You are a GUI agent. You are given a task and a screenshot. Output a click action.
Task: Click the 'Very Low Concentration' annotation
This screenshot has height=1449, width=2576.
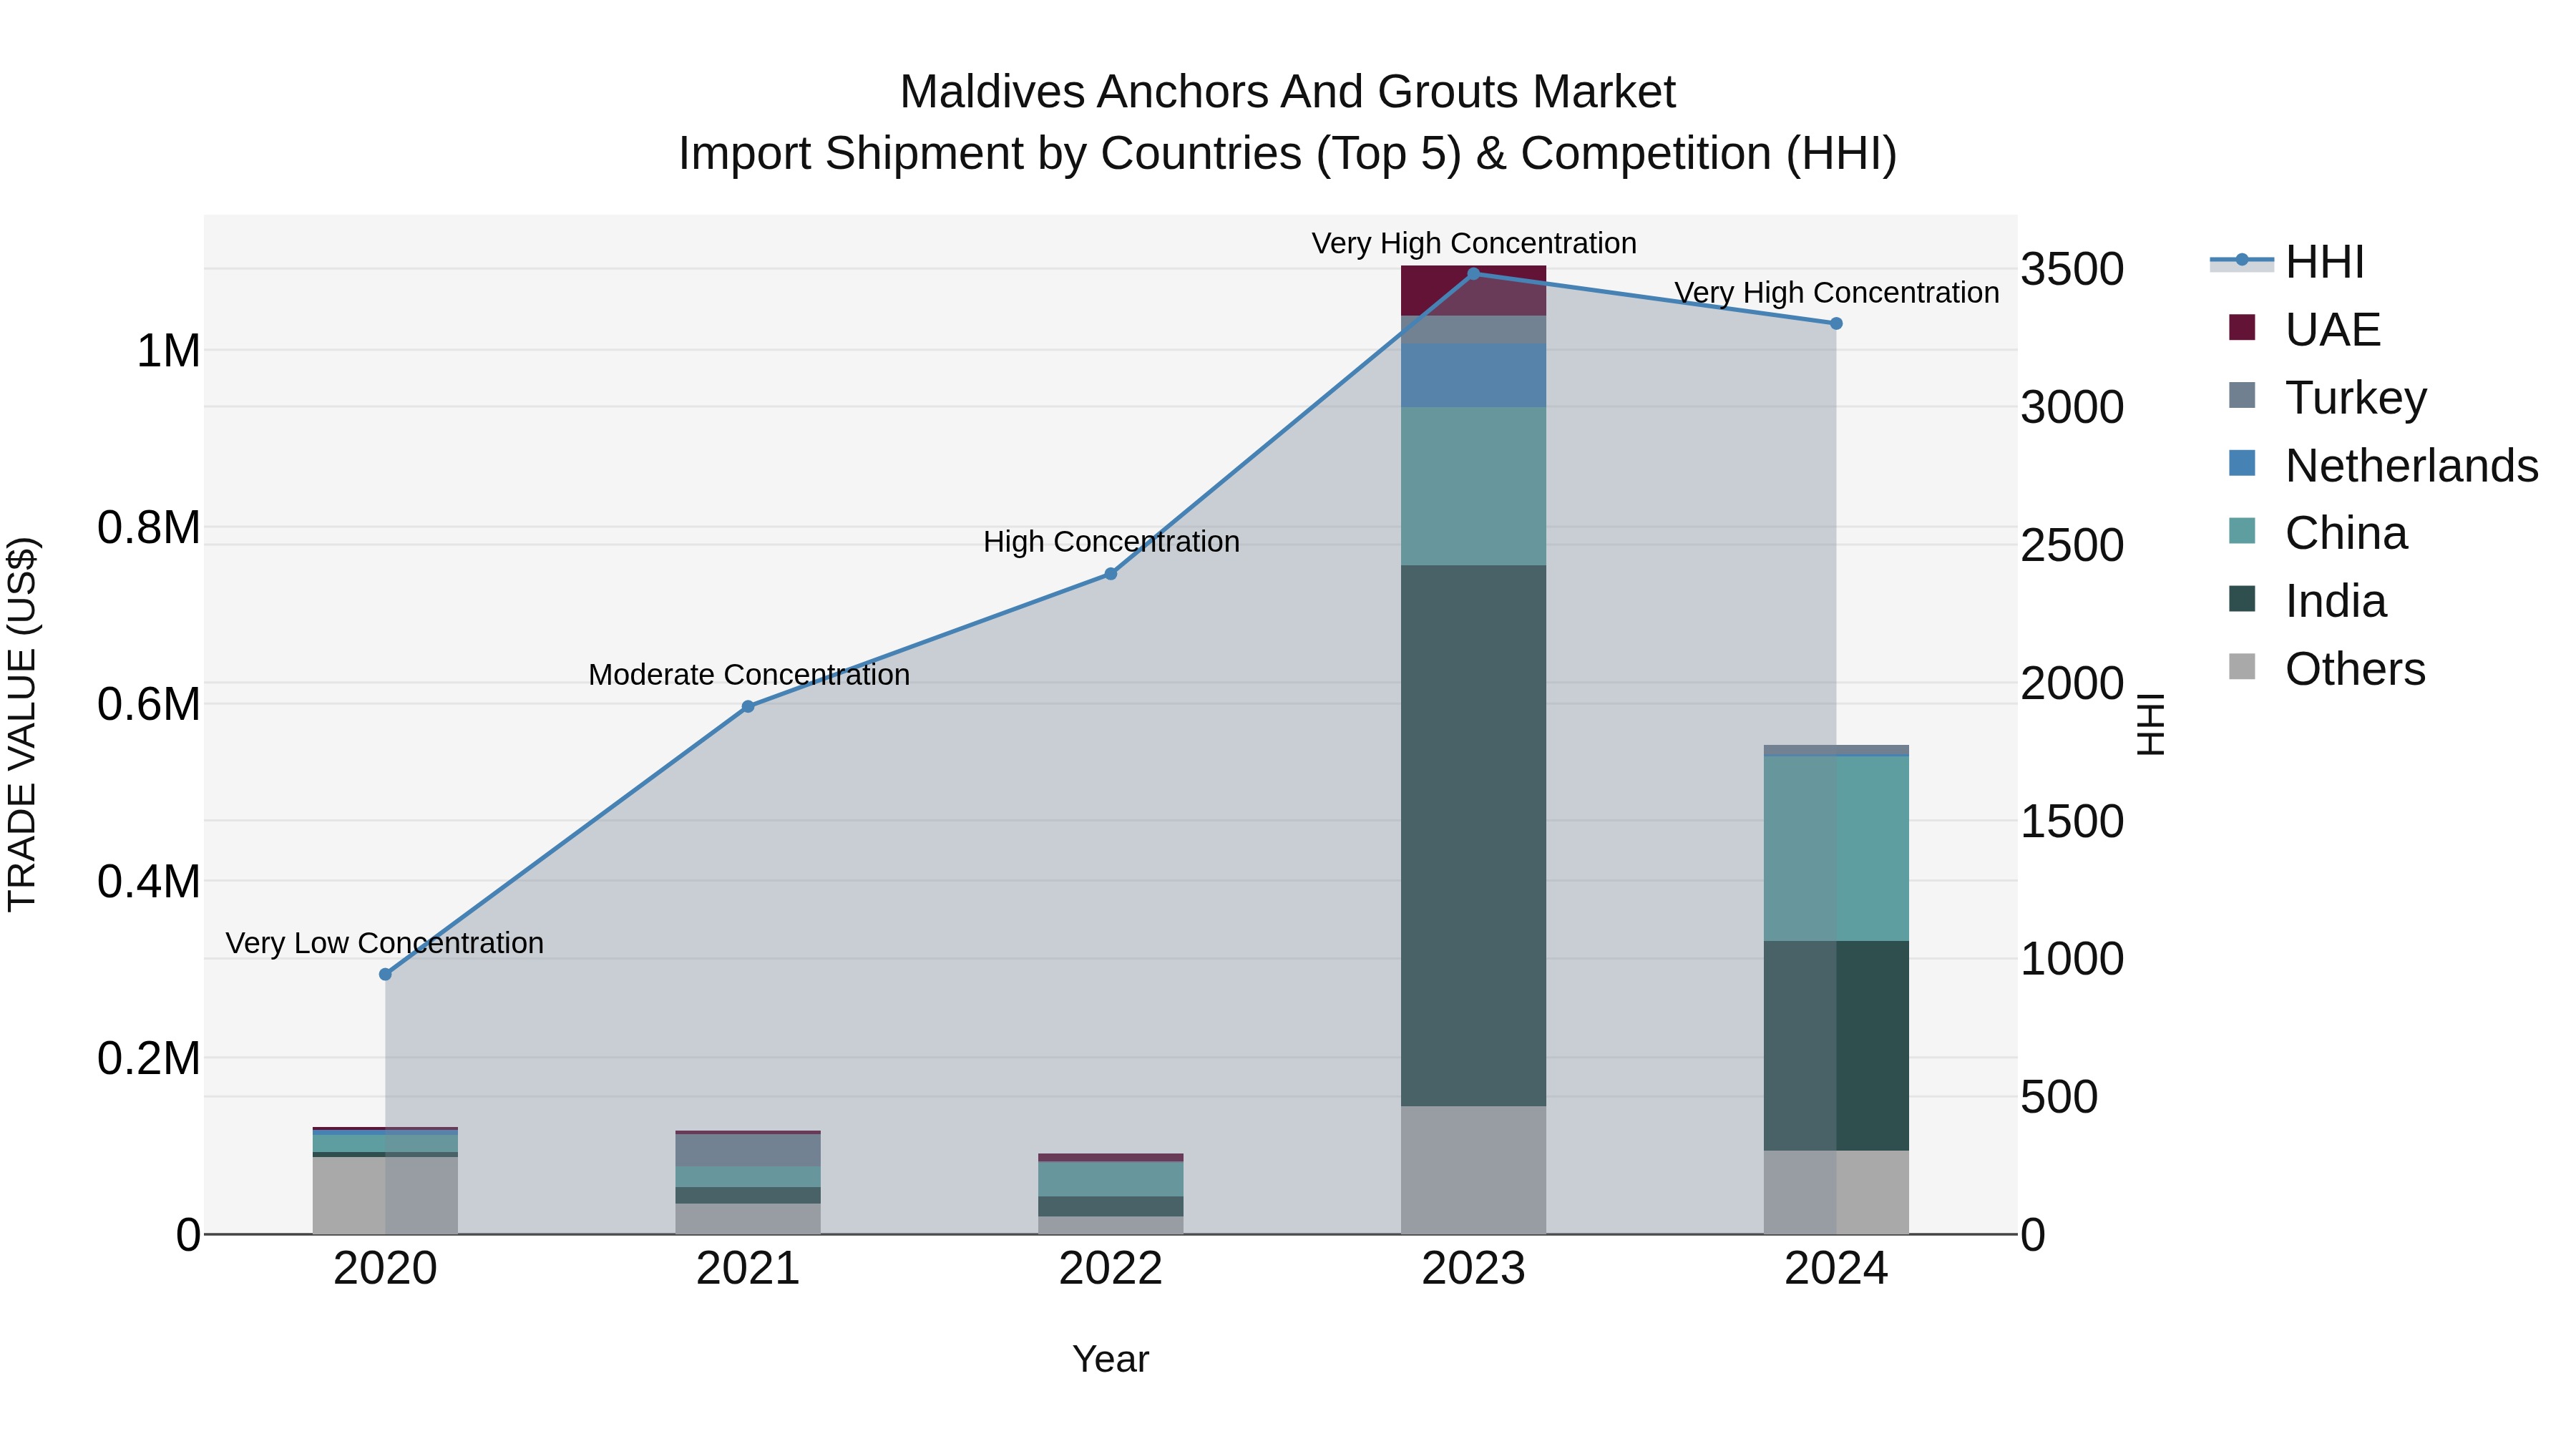[x=385, y=943]
